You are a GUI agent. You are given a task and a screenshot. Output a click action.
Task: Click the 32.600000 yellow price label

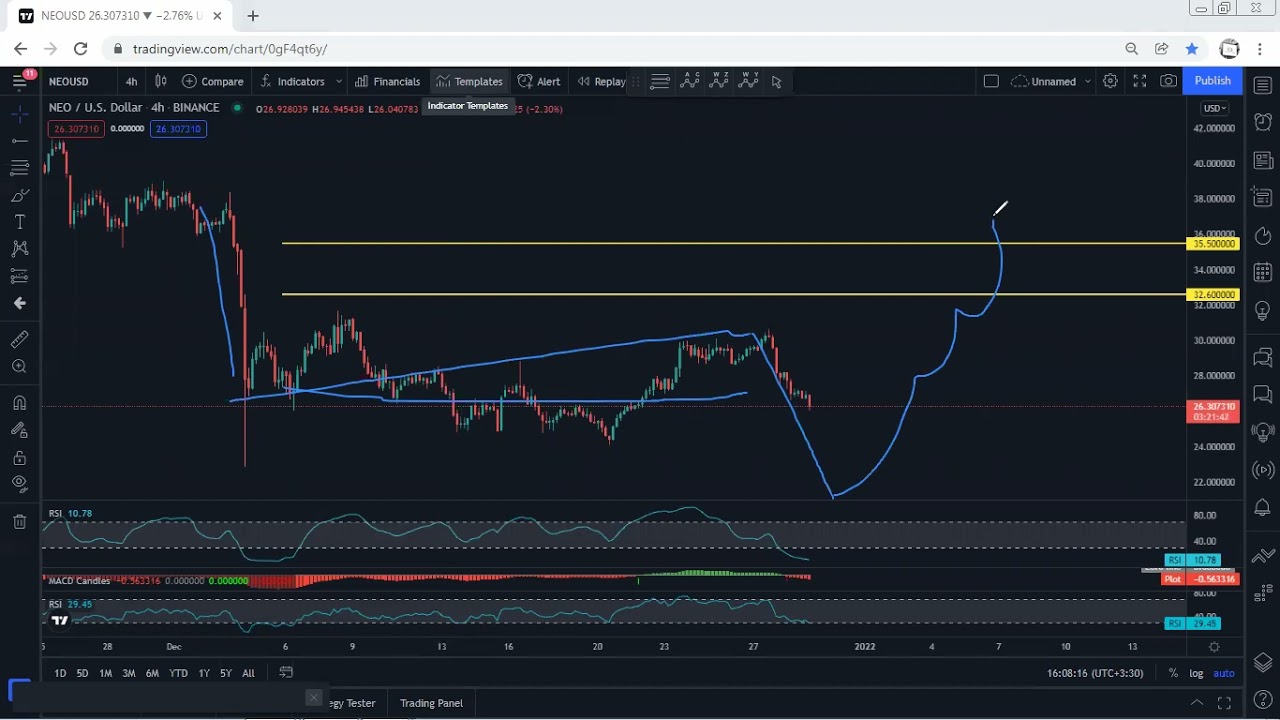click(1213, 295)
